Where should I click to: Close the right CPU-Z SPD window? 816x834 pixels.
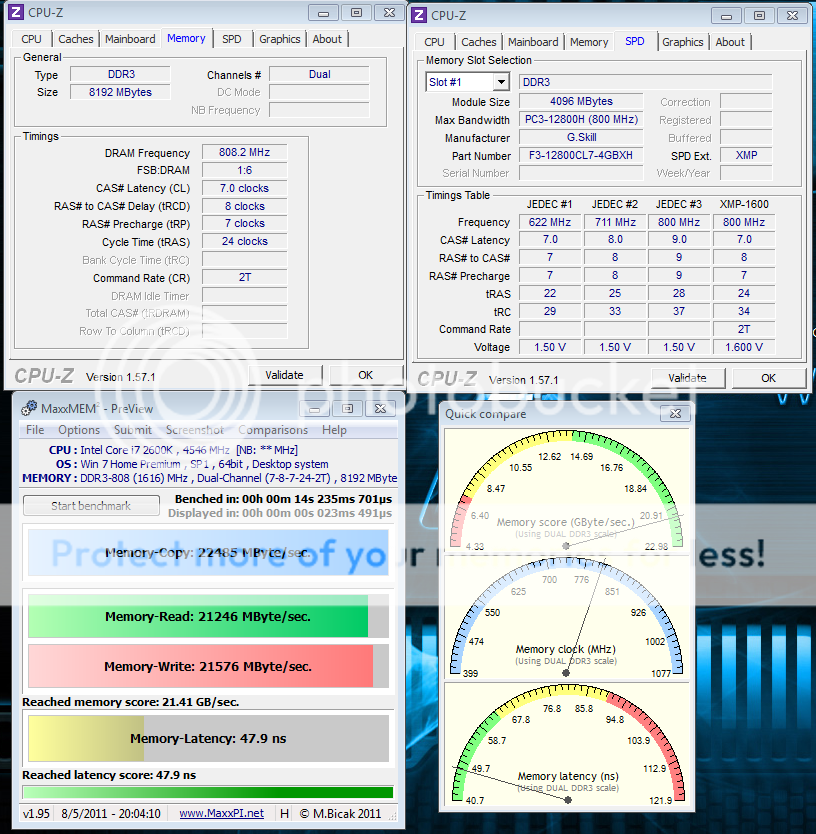coord(792,16)
